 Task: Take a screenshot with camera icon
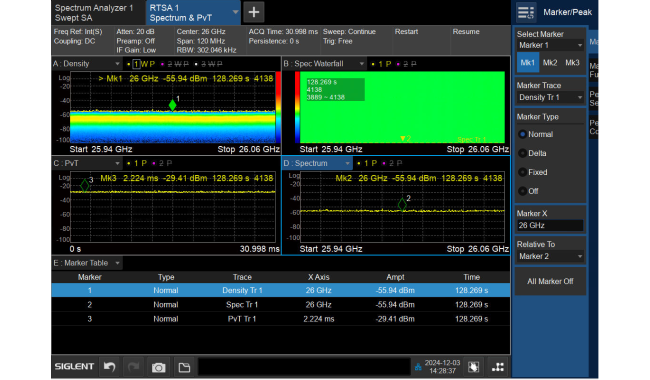pyautogui.click(x=158, y=367)
